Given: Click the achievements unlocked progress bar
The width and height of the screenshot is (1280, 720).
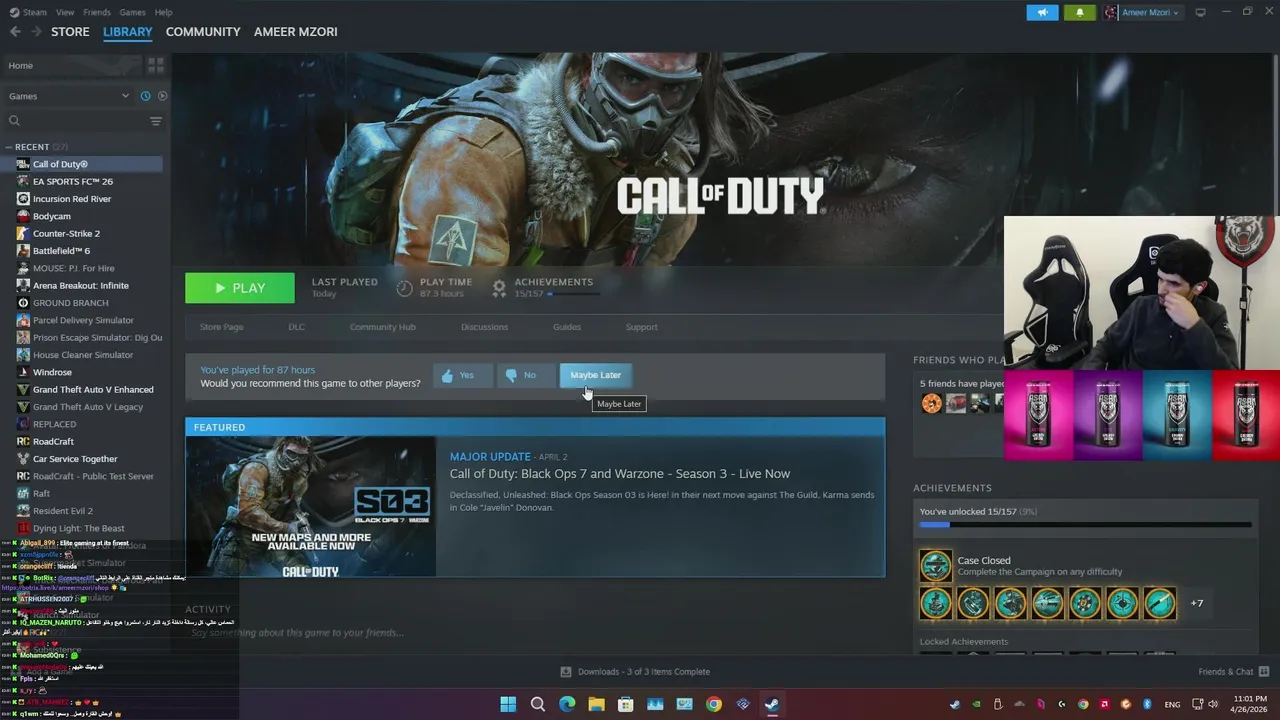Looking at the screenshot, I should point(1085,524).
